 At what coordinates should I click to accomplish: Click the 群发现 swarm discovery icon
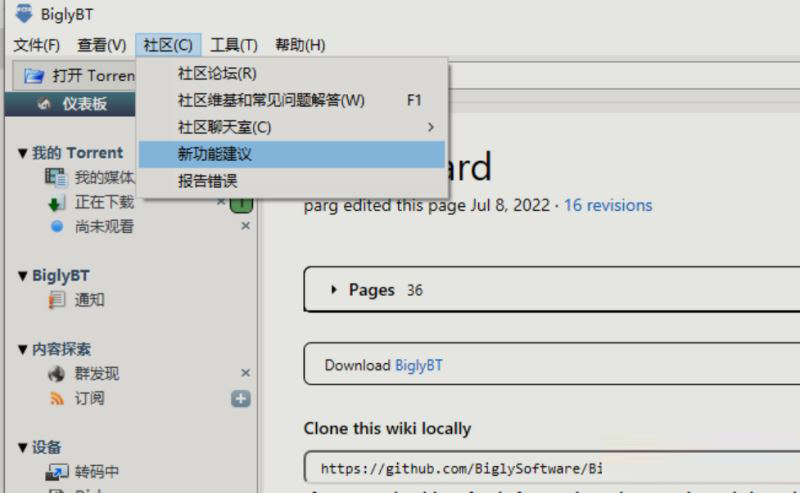57,374
